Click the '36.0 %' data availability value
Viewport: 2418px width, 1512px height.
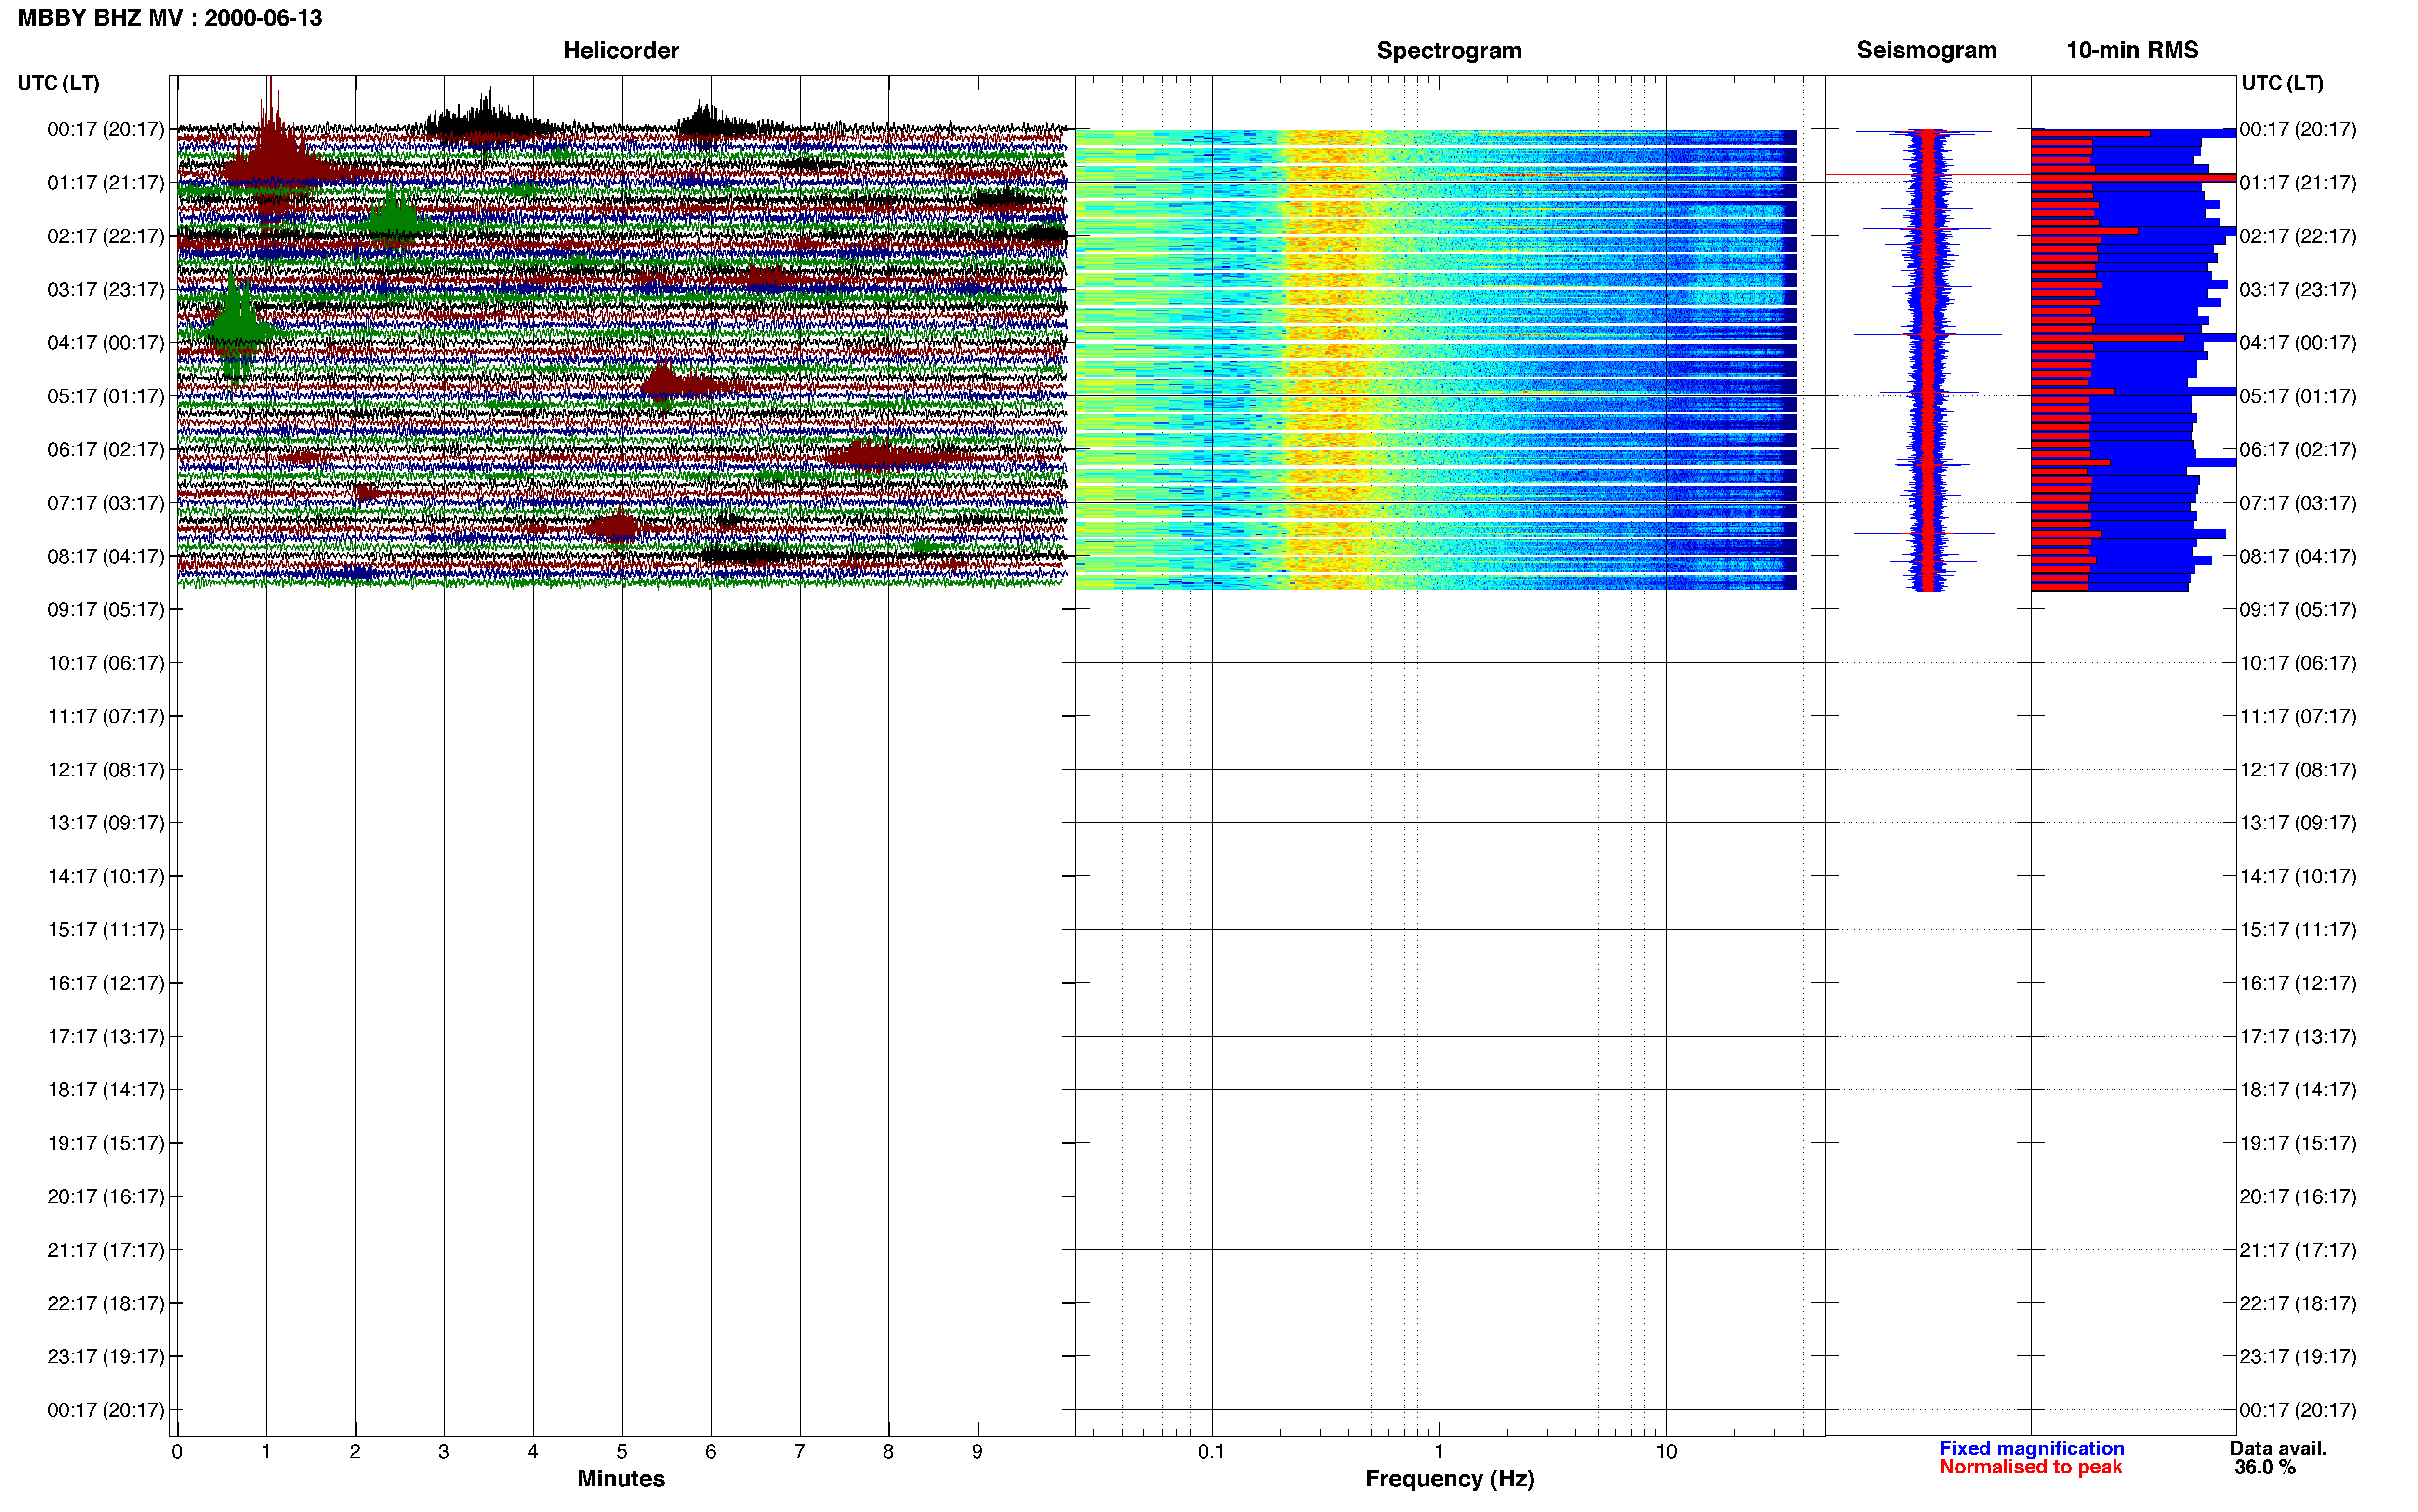coord(2265,1467)
